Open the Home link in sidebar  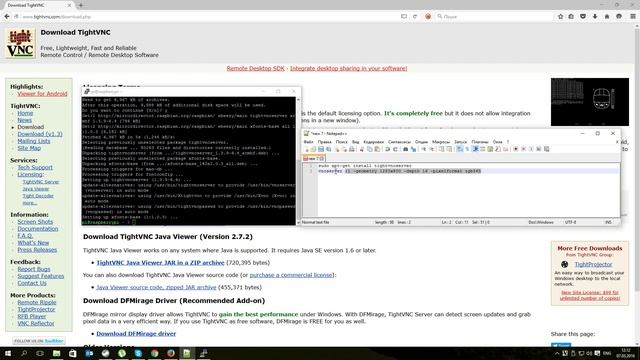25,113
